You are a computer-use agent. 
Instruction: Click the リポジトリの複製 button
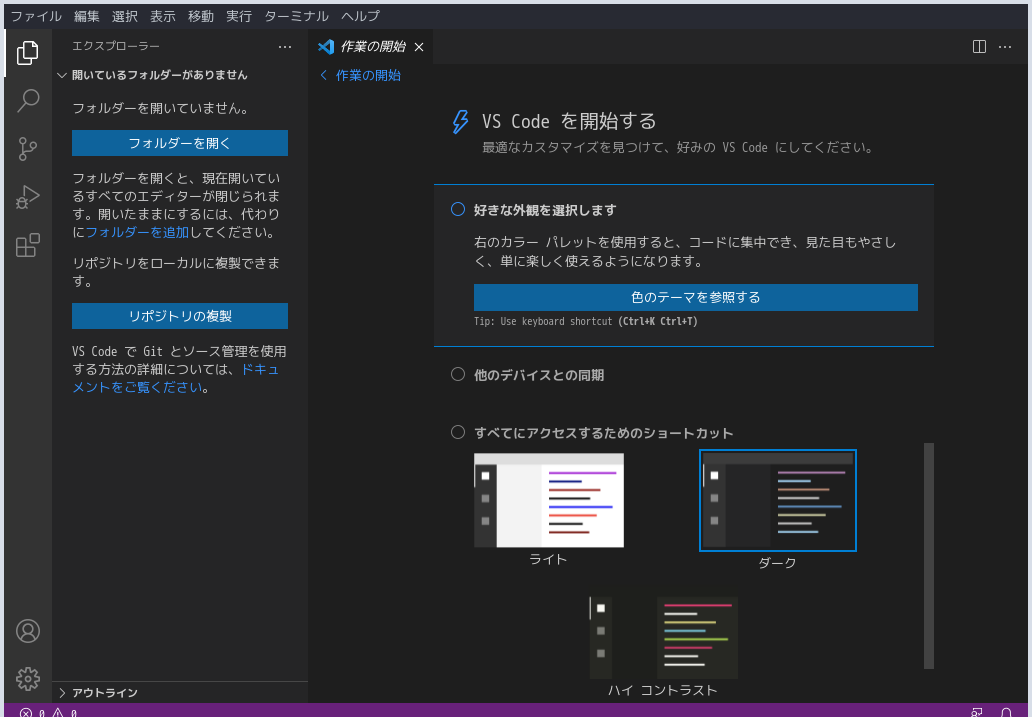pos(180,316)
